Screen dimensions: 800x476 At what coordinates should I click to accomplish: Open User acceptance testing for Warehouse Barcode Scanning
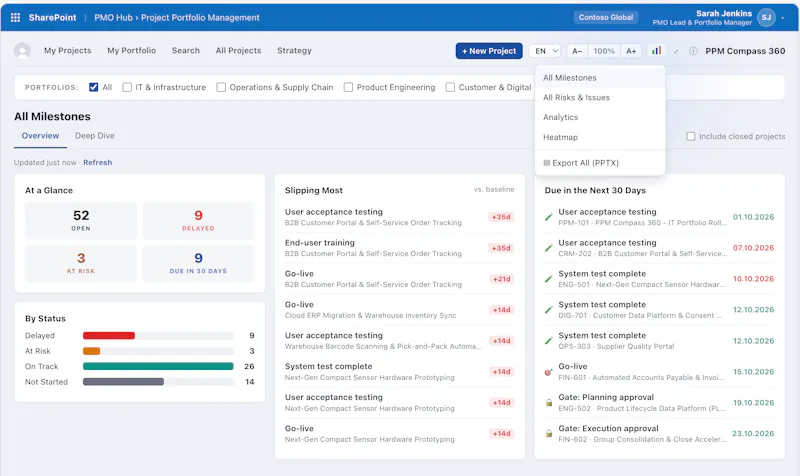tap(399, 341)
